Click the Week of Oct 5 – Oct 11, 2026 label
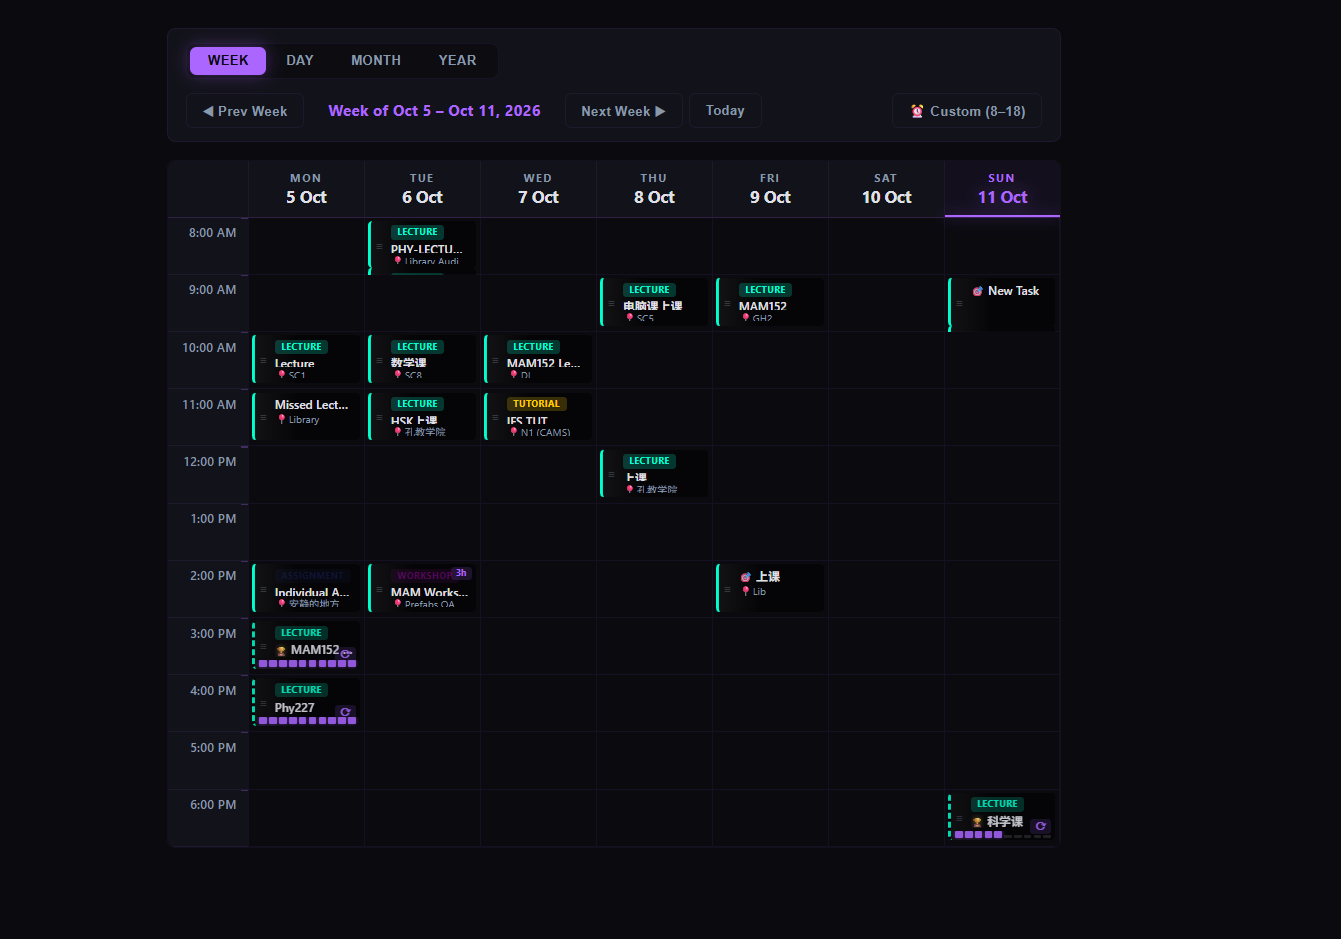This screenshot has height=939, width=1341. tap(434, 111)
